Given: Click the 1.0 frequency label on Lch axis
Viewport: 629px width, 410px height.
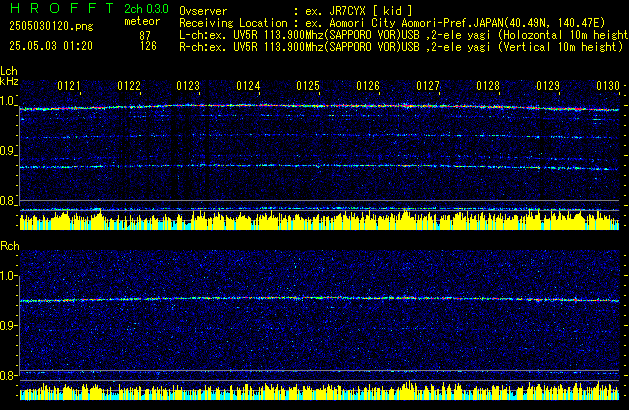Looking at the screenshot, I should [7, 101].
